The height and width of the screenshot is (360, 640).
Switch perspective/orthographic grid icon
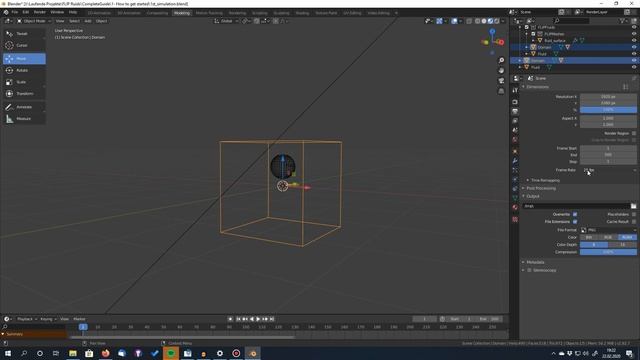pyautogui.click(x=501, y=91)
